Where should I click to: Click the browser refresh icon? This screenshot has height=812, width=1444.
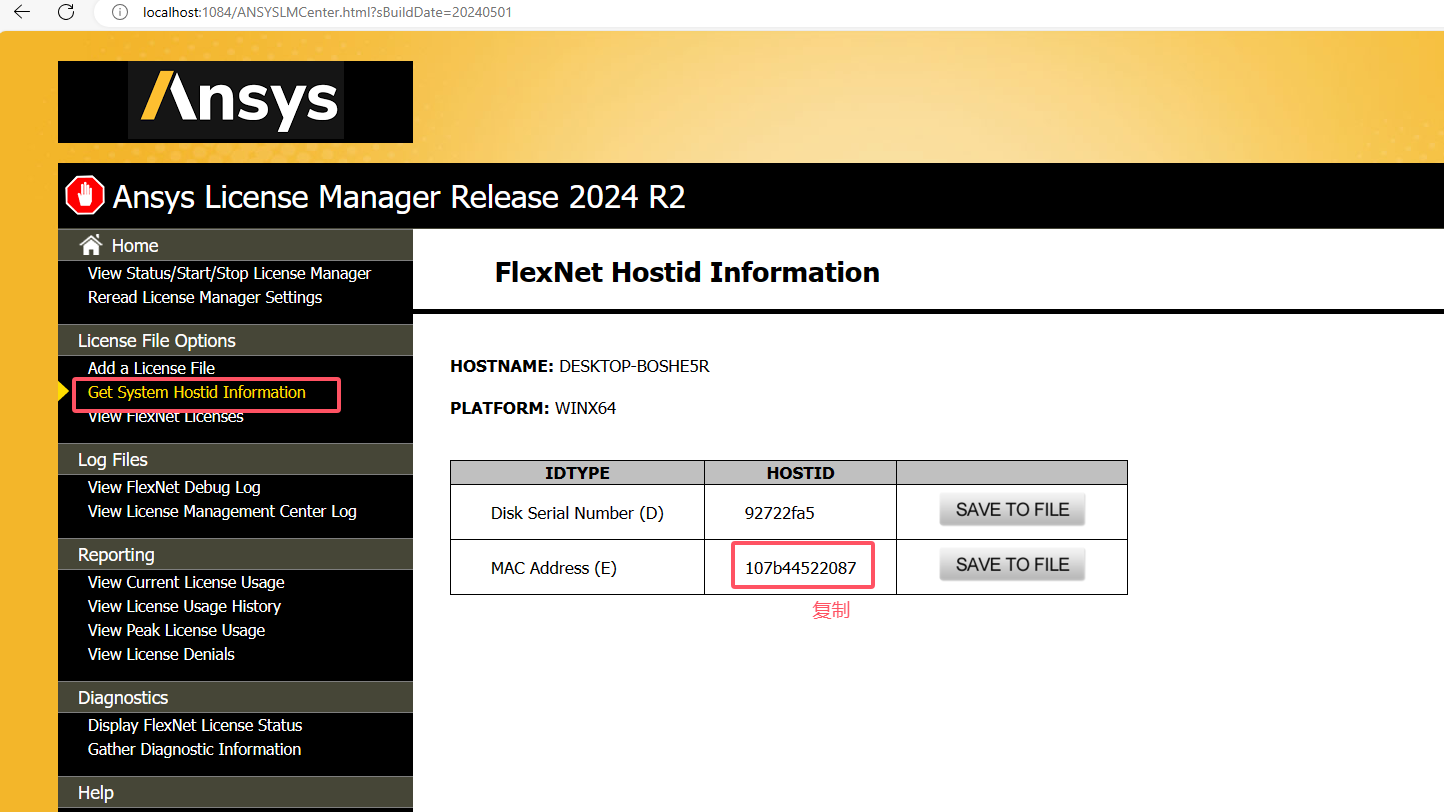pos(66,13)
